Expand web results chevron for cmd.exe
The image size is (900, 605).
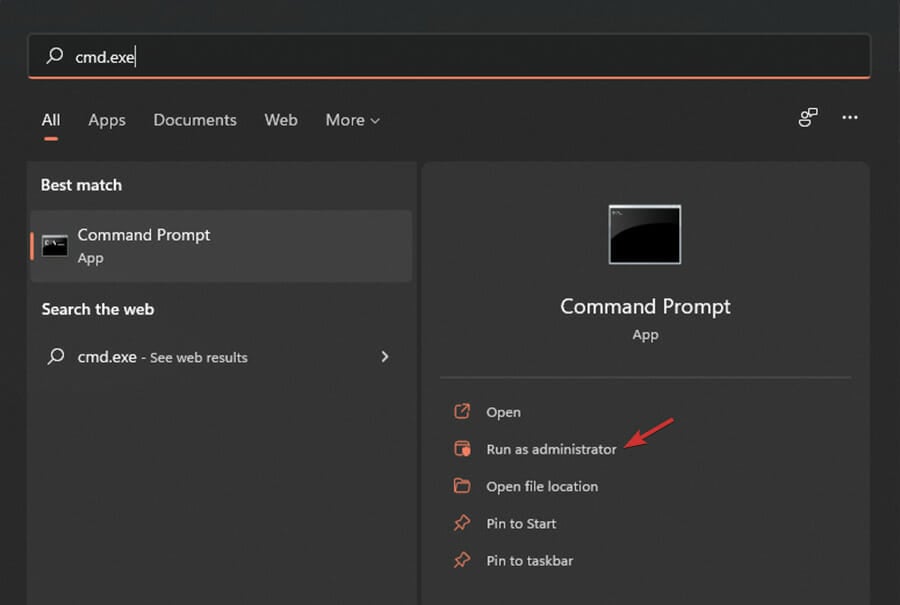tap(385, 356)
